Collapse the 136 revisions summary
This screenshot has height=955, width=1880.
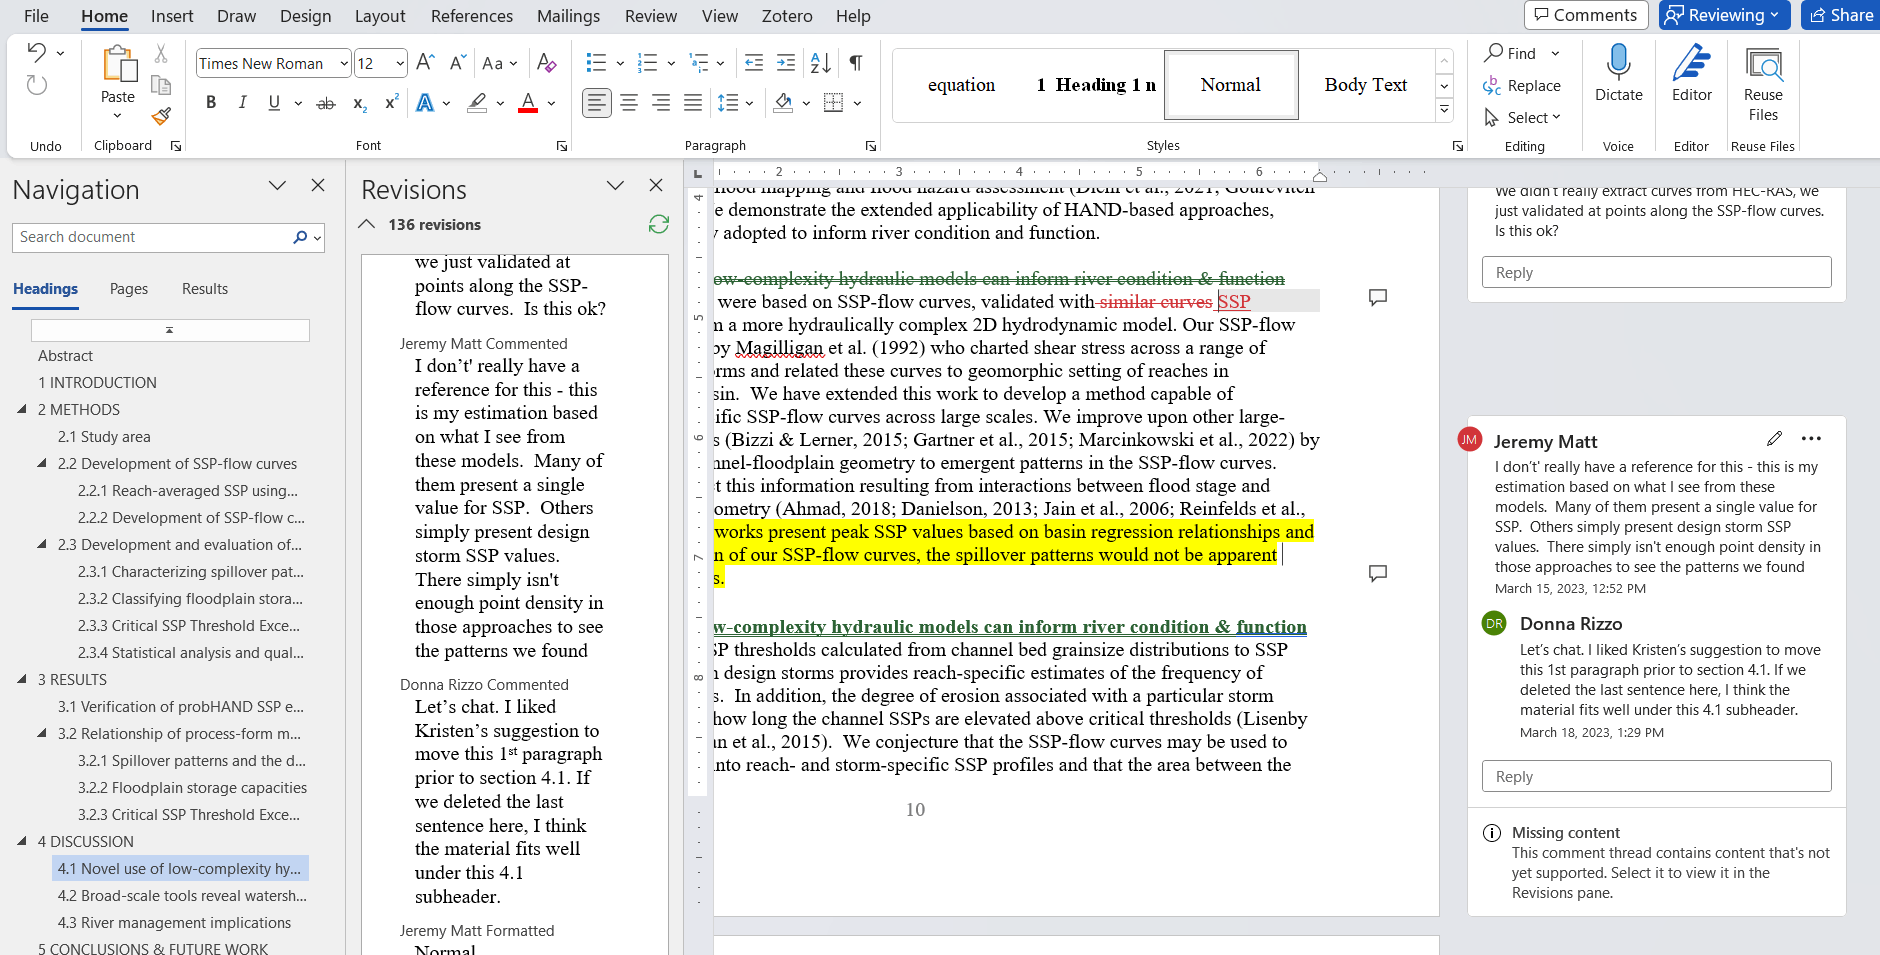[368, 224]
